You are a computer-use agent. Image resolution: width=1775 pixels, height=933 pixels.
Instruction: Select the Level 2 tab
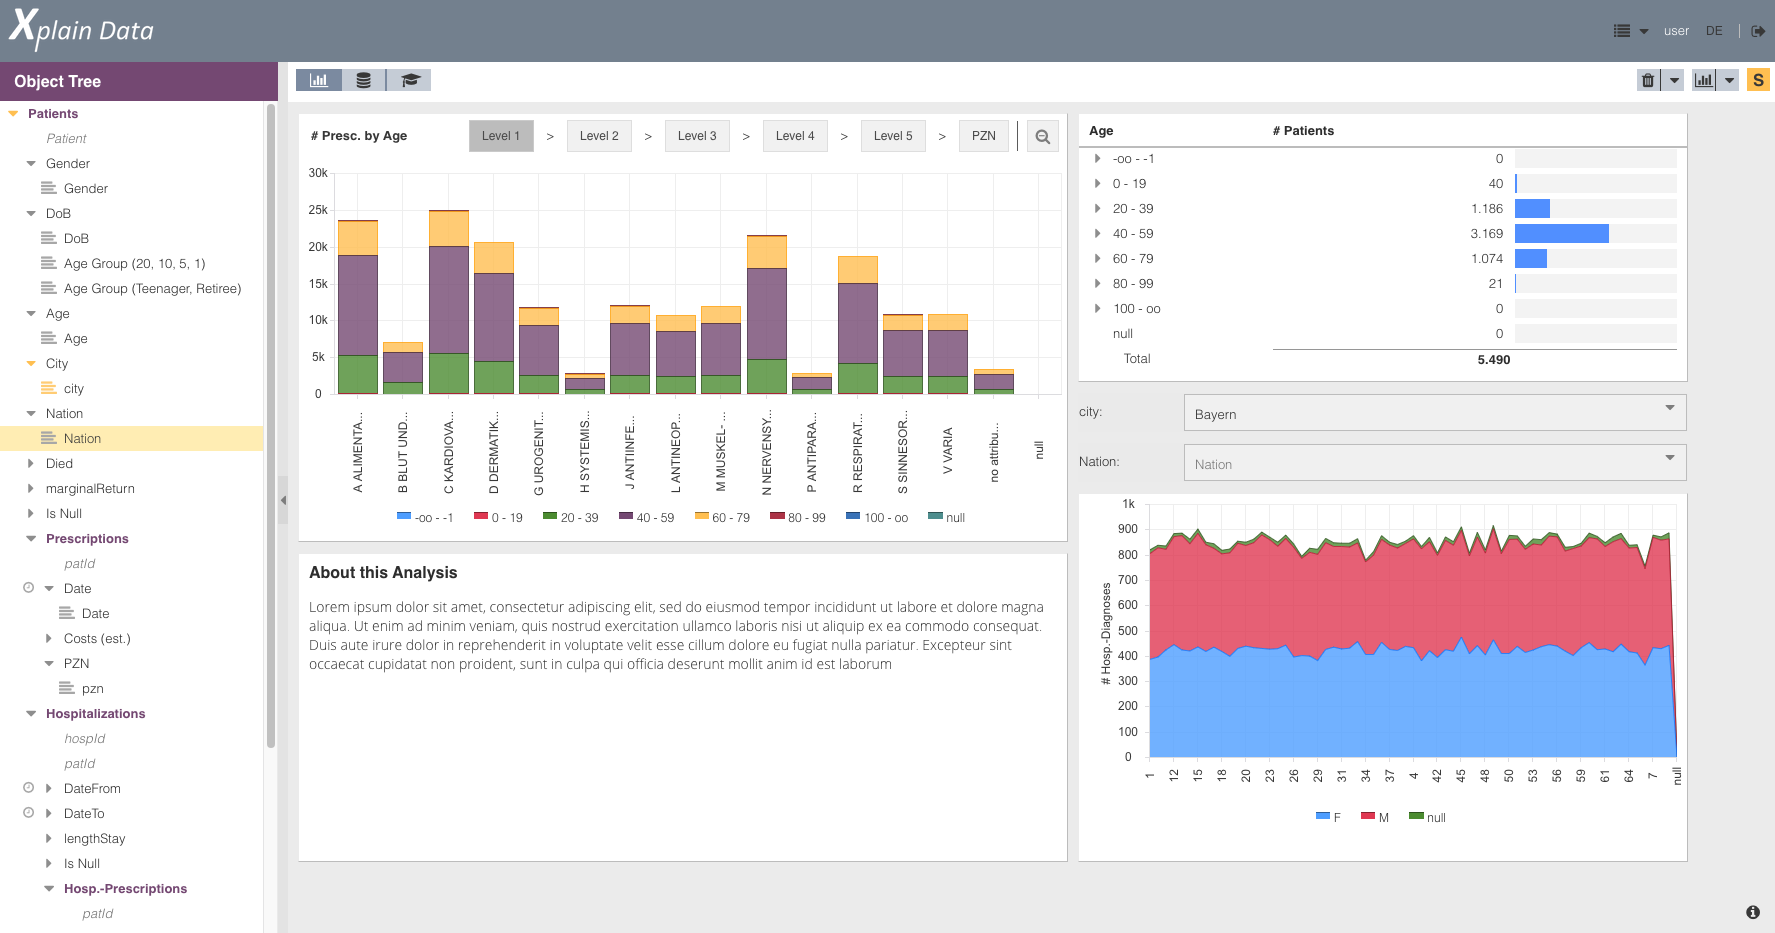599,136
